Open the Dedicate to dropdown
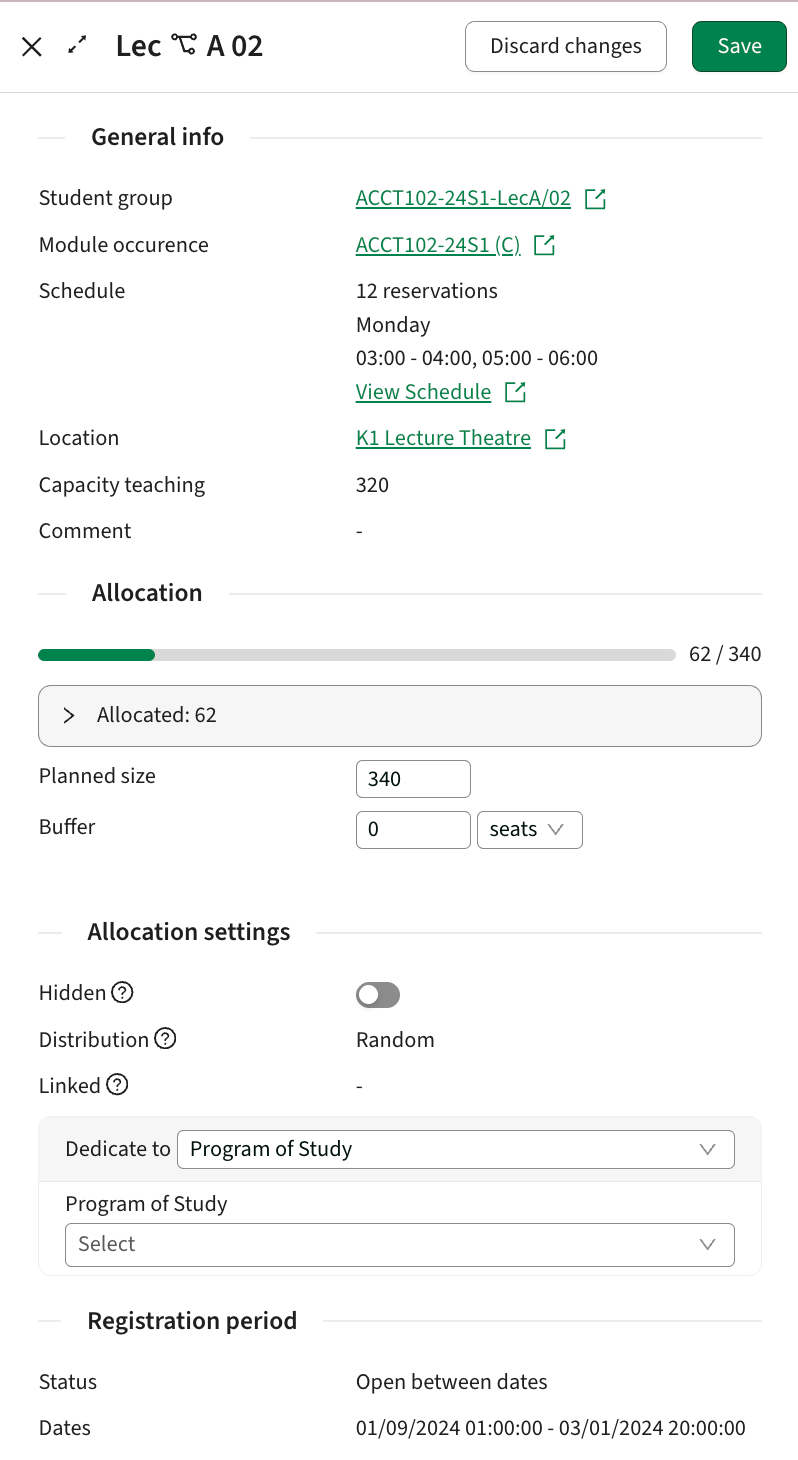 click(456, 1149)
